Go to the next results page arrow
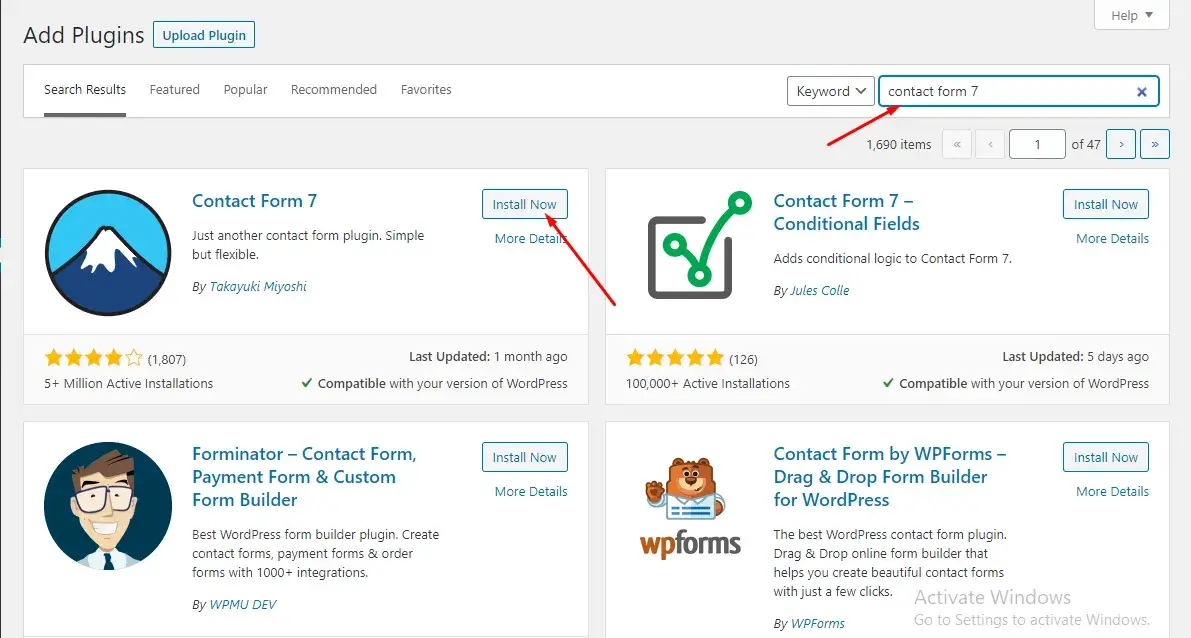1191x638 pixels. click(x=1121, y=145)
